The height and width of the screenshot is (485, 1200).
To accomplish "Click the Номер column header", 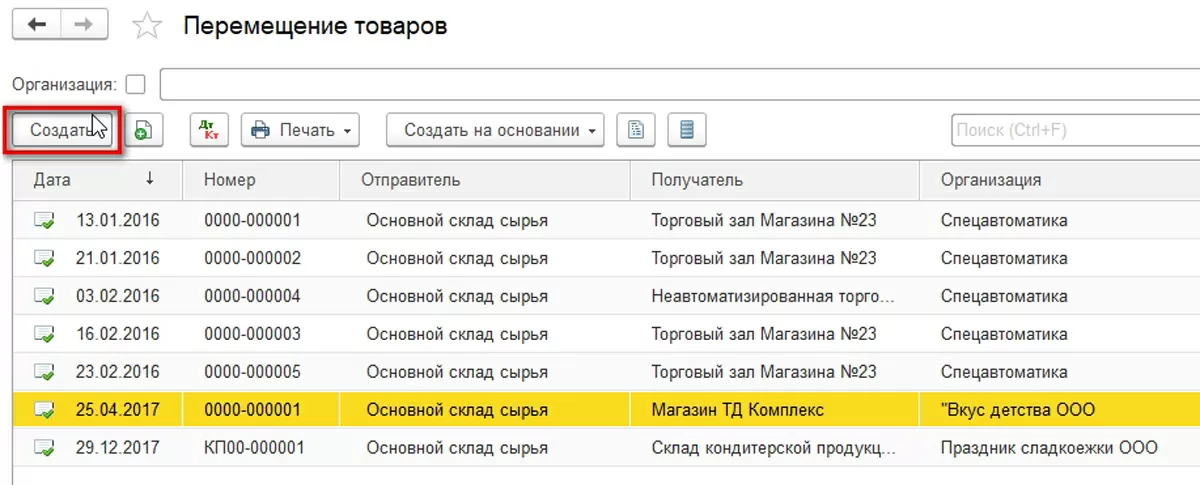I will [230, 180].
